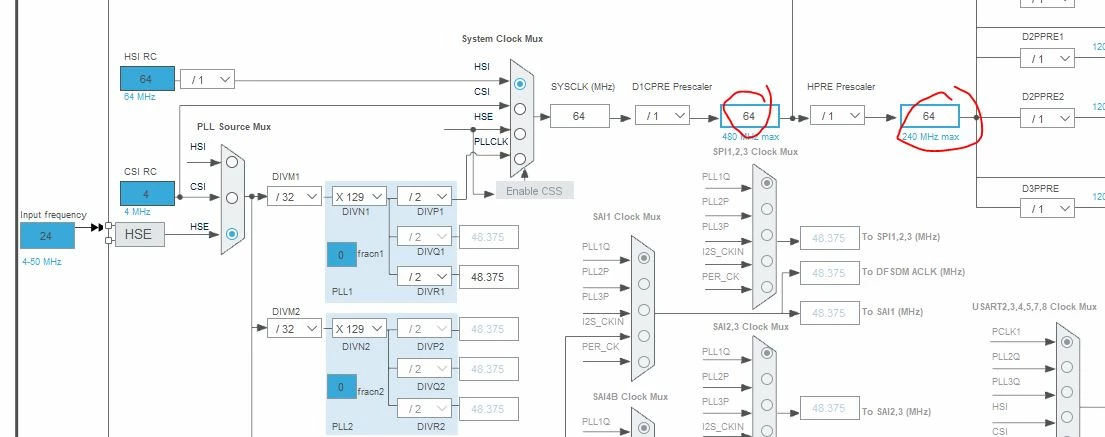Open the disabled DIVQ2 /2 dropdown
The width and height of the screenshot is (1105, 437).
(424, 368)
